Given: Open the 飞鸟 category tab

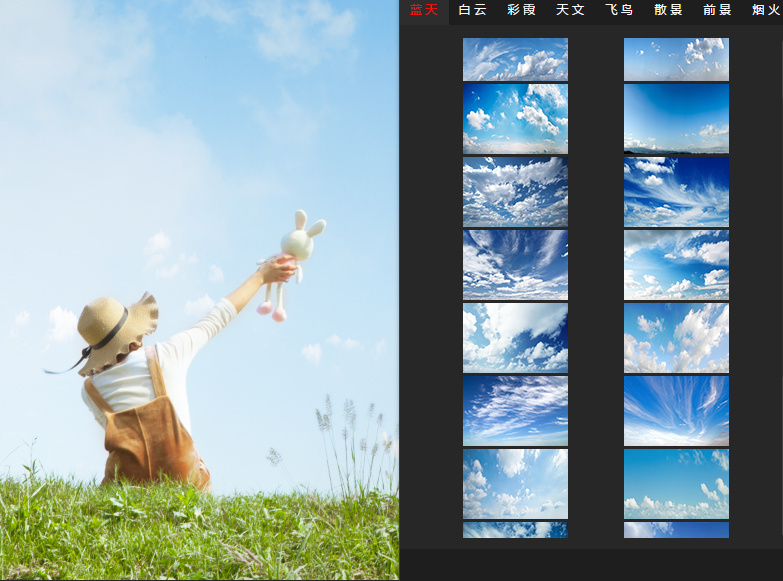Looking at the screenshot, I should [619, 10].
